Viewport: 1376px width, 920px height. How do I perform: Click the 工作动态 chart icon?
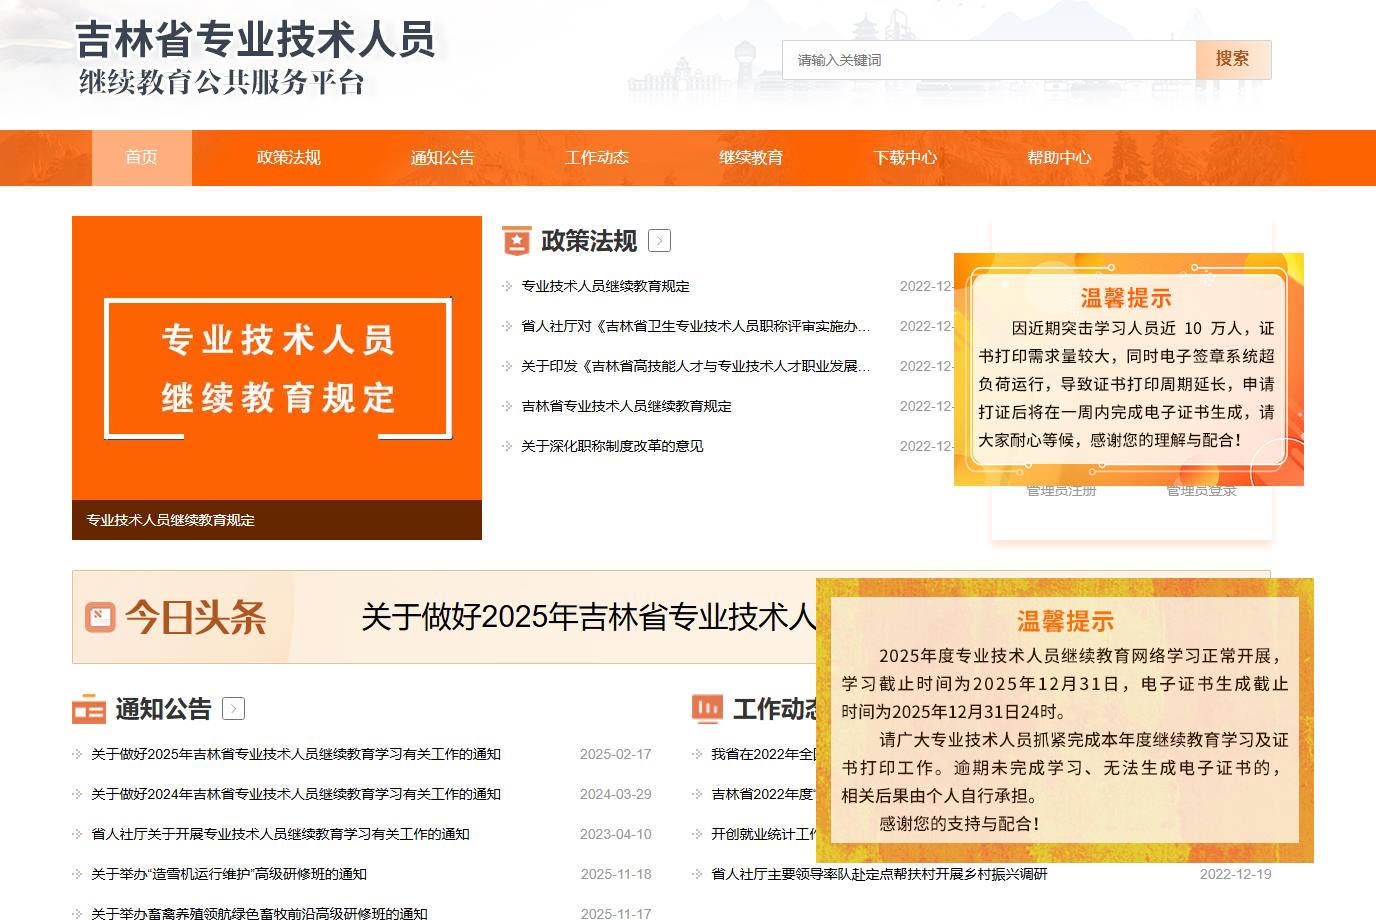pyautogui.click(x=707, y=709)
